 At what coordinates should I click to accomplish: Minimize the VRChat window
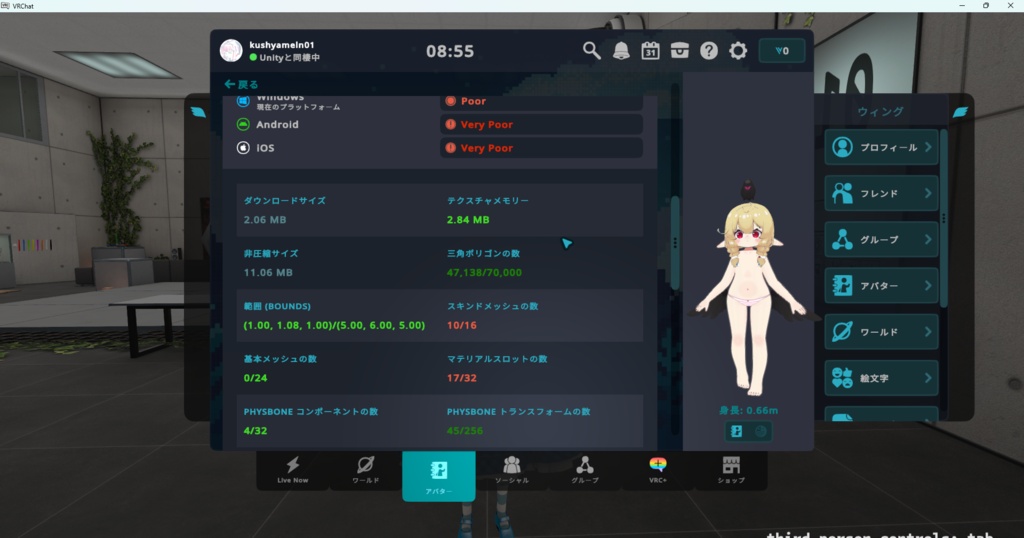point(962,5)
